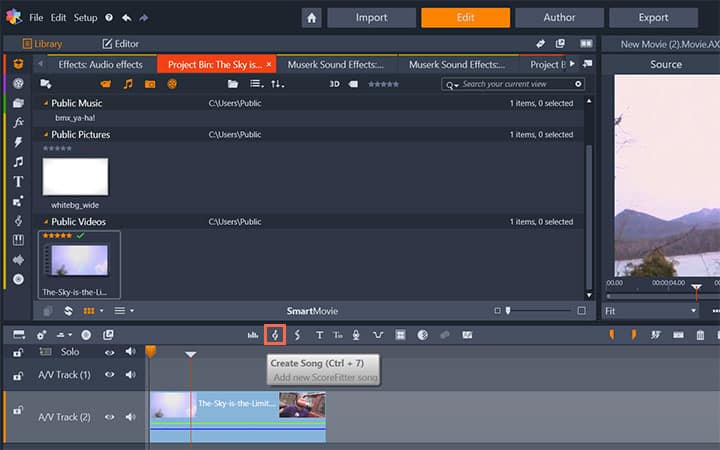The width and height of the screenshot is (720, 450).
Task: Mute the A/V Track (1) speaker
Action: (x=130, y=375)
